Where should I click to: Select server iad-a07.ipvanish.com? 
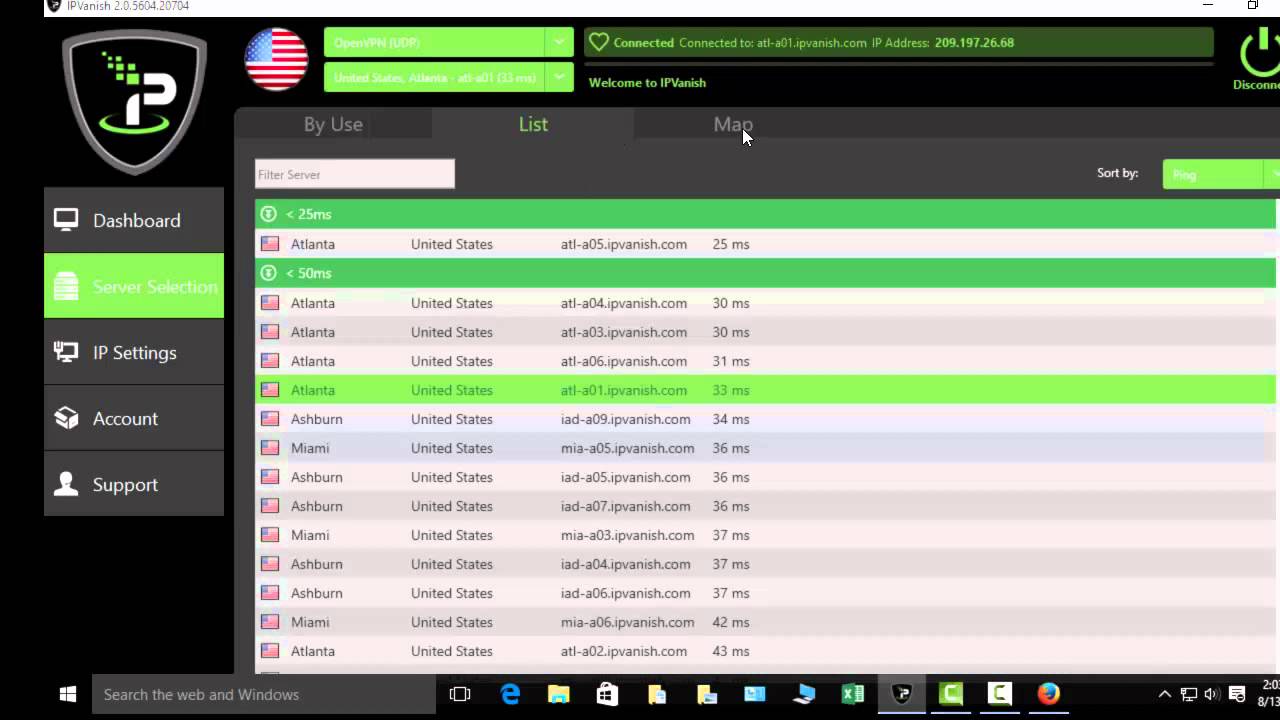click(766, 506)
